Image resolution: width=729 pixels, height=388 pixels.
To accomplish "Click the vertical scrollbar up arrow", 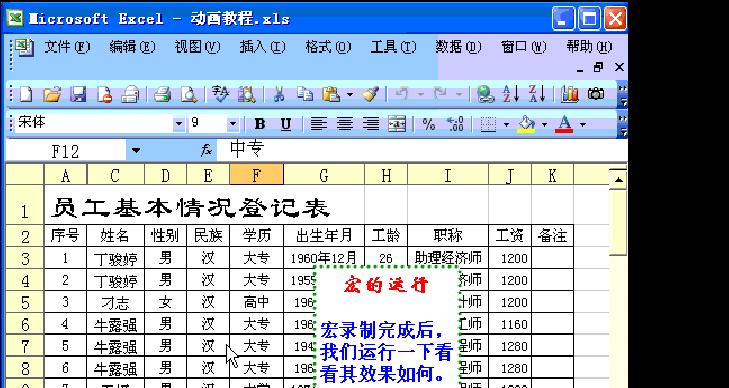I will click(x=618, y=180).
